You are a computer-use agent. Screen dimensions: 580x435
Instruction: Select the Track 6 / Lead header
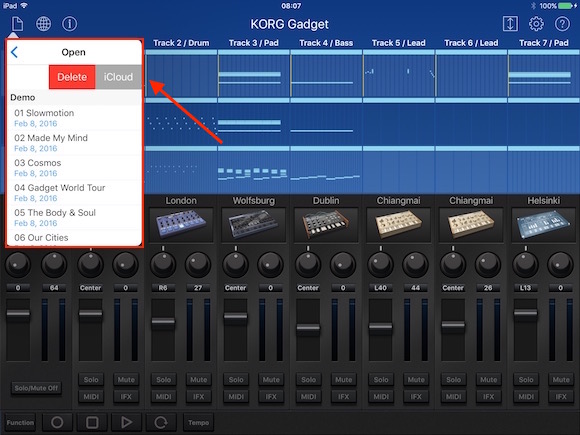pos(471,43)
